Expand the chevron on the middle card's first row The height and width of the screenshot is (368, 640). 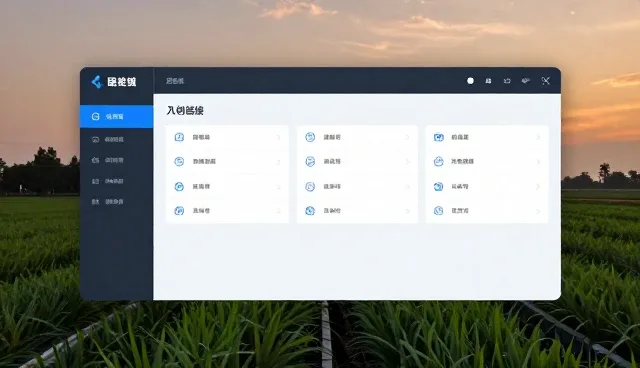pos(407,137)
